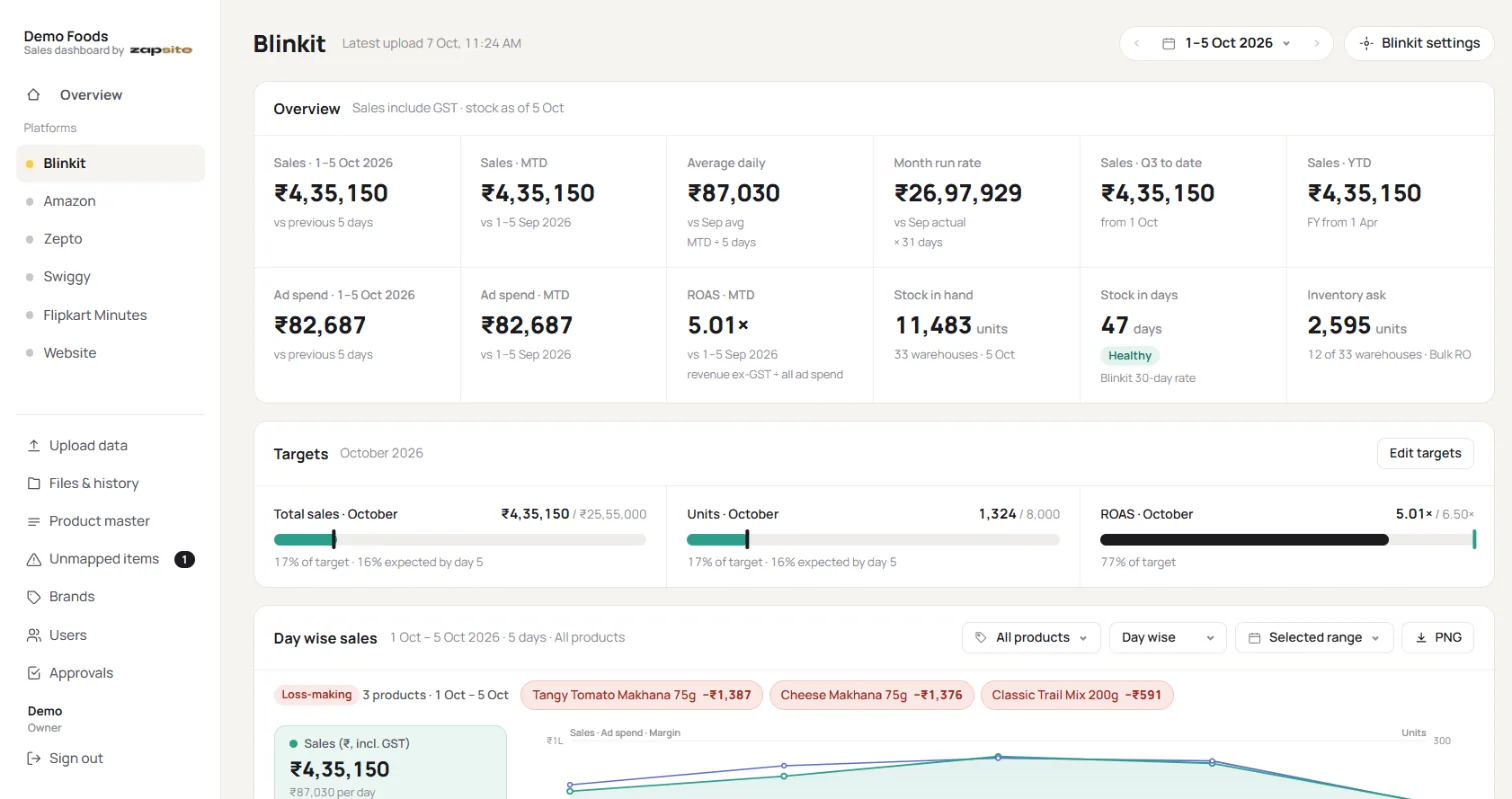Click the Month run rate value ₹26,97,929
Viewport: 1512px width, 799px height.
tap(958, 193)
